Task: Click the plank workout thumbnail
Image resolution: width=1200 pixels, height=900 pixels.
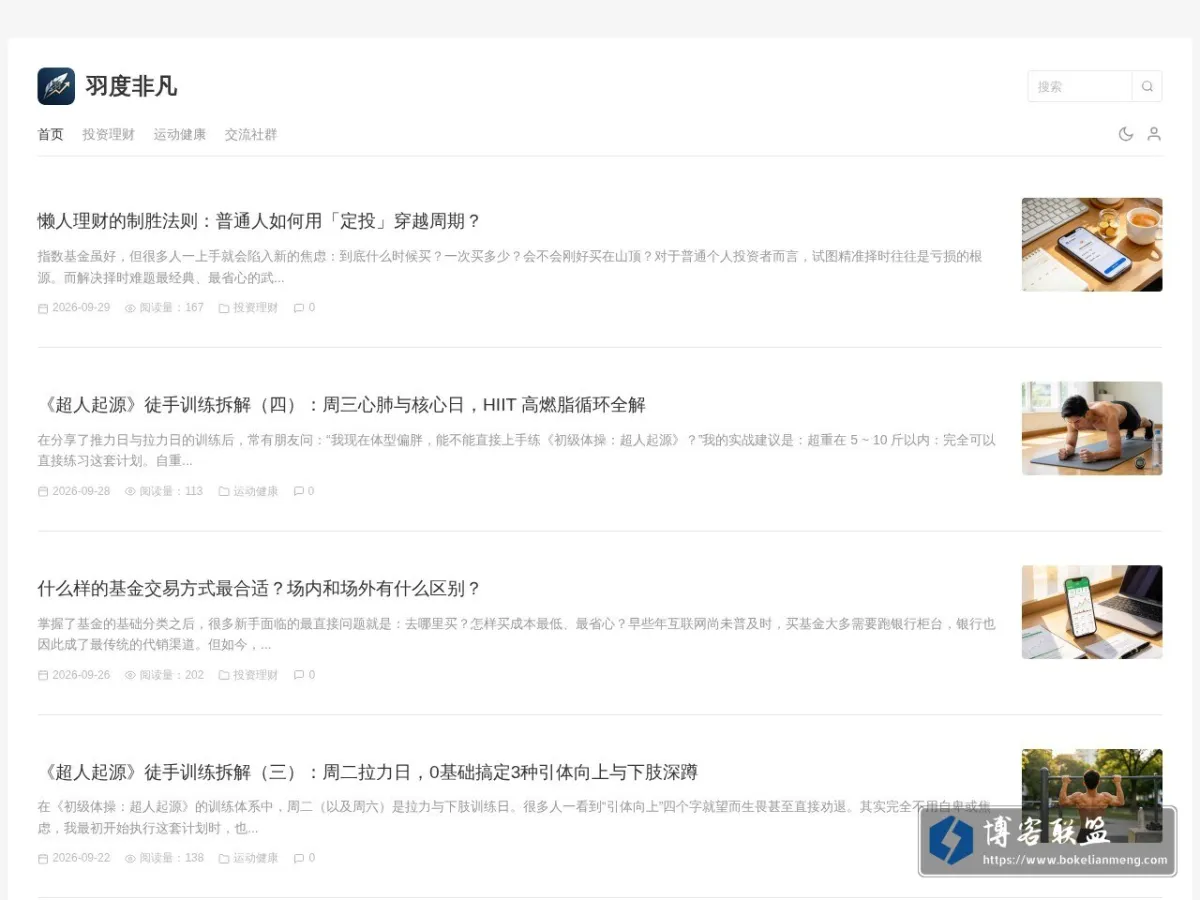Action: [1092, 428]
